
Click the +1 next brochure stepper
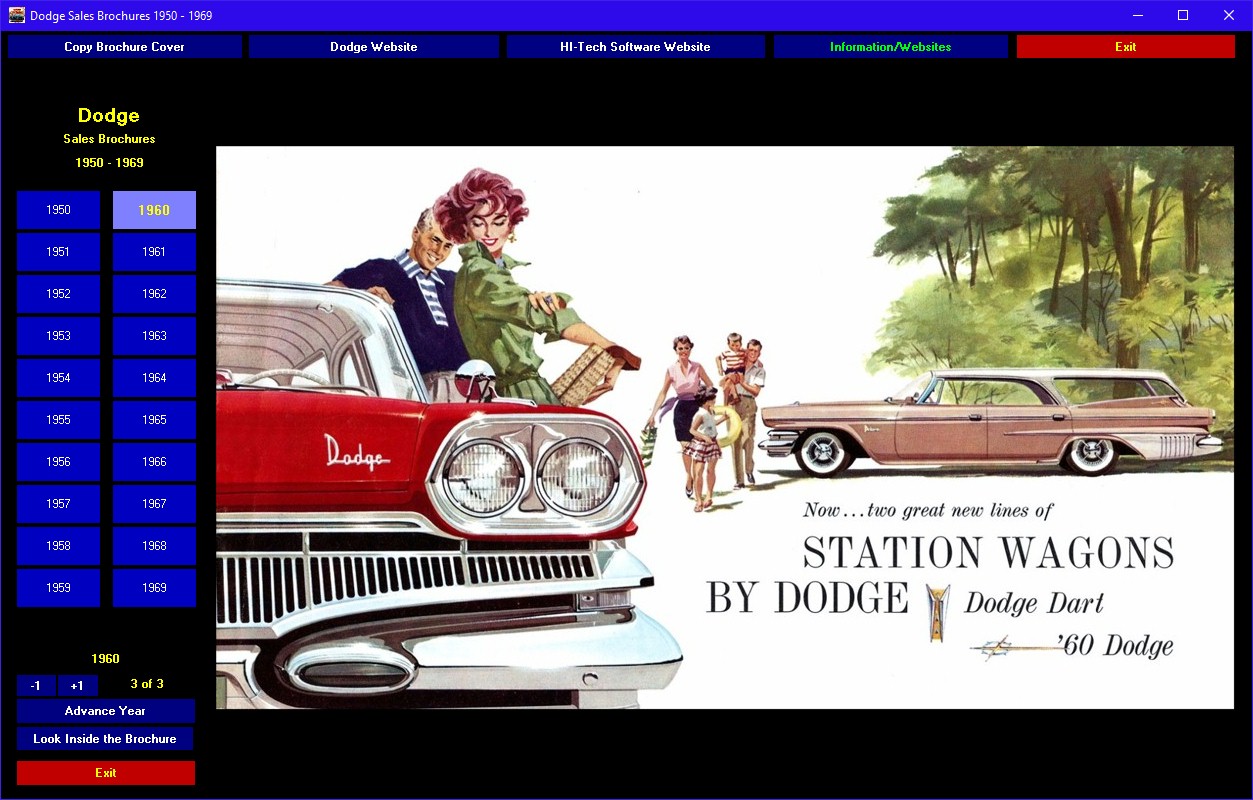click(x=77, y=685)
